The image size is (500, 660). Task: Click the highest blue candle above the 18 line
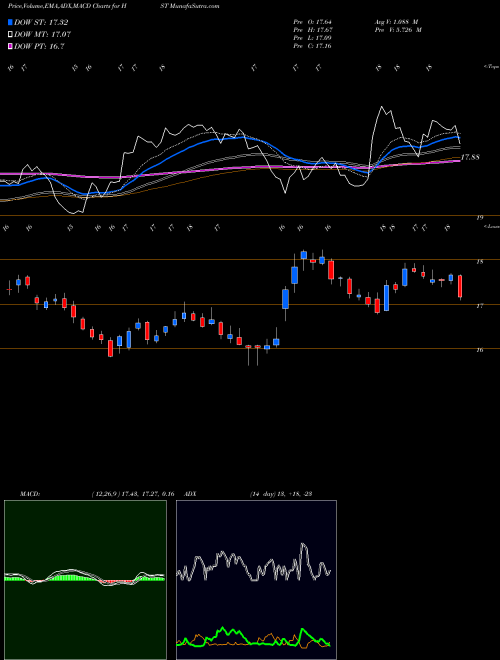303,255
